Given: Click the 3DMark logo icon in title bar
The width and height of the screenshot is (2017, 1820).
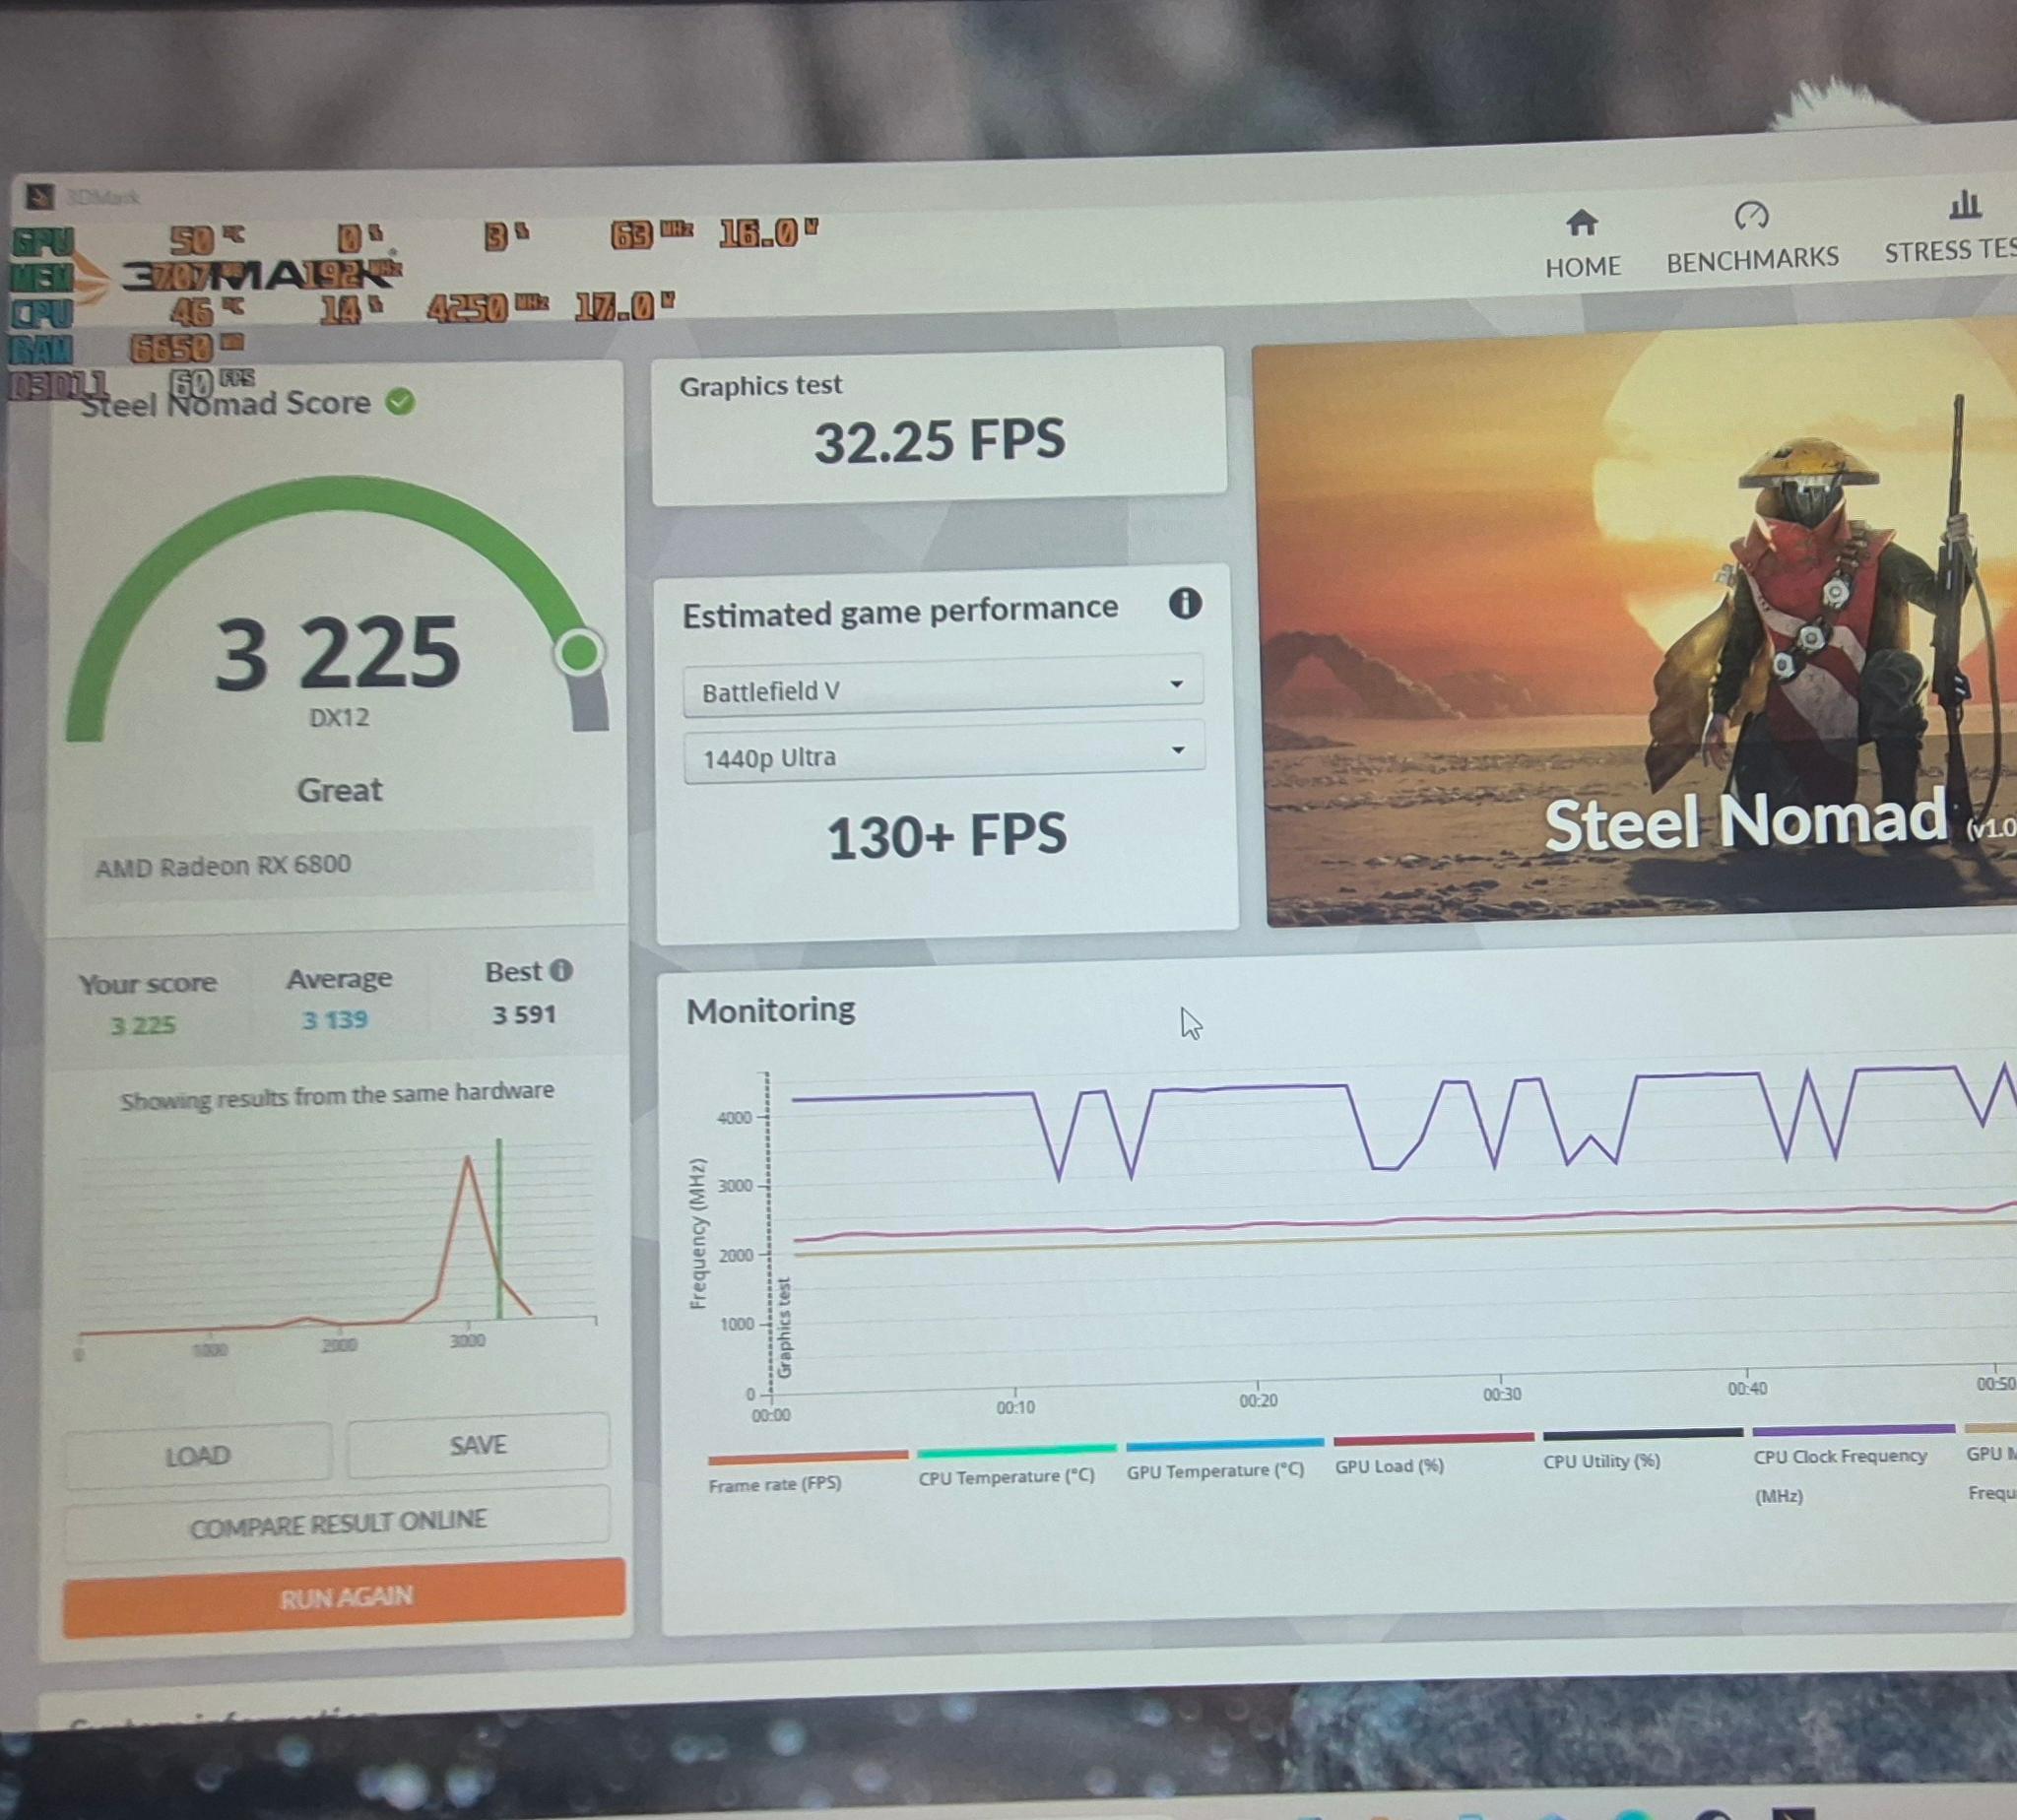Looking at the screenshot, I should (39, 196).
